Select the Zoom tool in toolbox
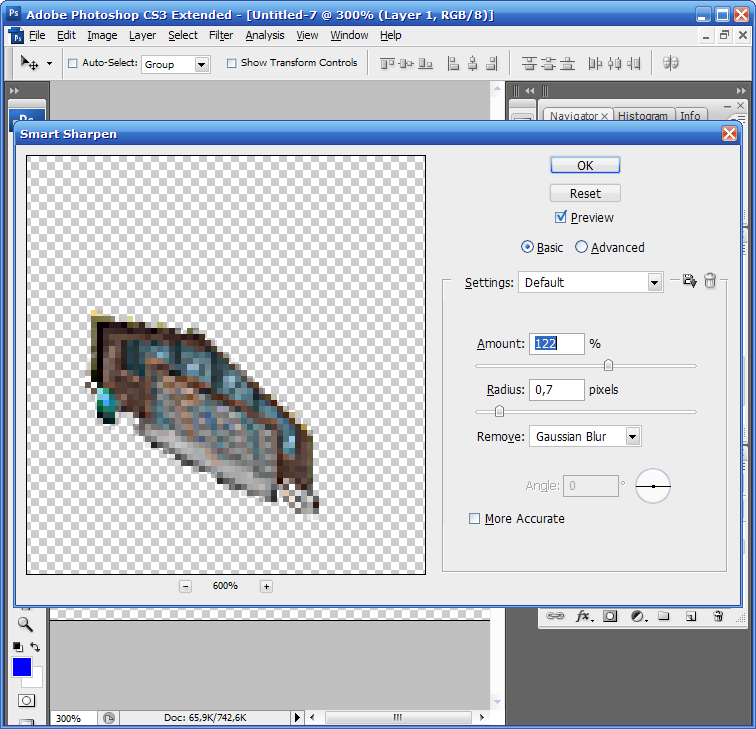Image resolution: width=756 pixels, height=729 pixels. point(25,624)
